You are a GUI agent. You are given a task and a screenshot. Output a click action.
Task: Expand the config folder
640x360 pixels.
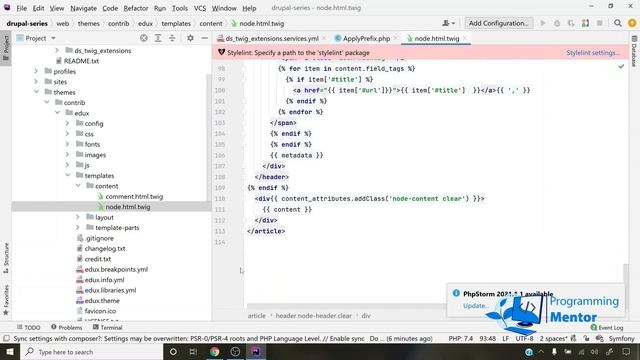point(67,123)
